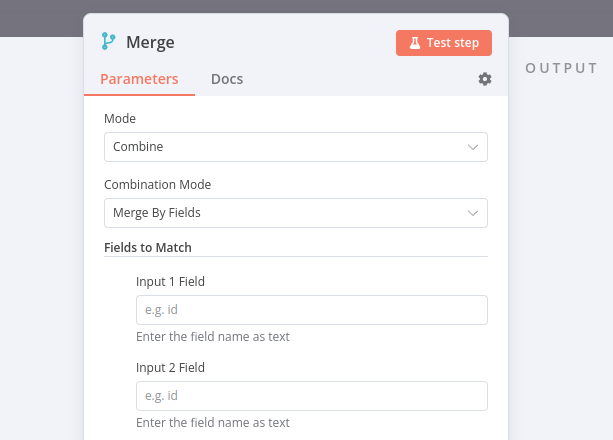Run the Test step button
Image resolution: width=613 pixels, height=440 pixels.
coord(444,43)
